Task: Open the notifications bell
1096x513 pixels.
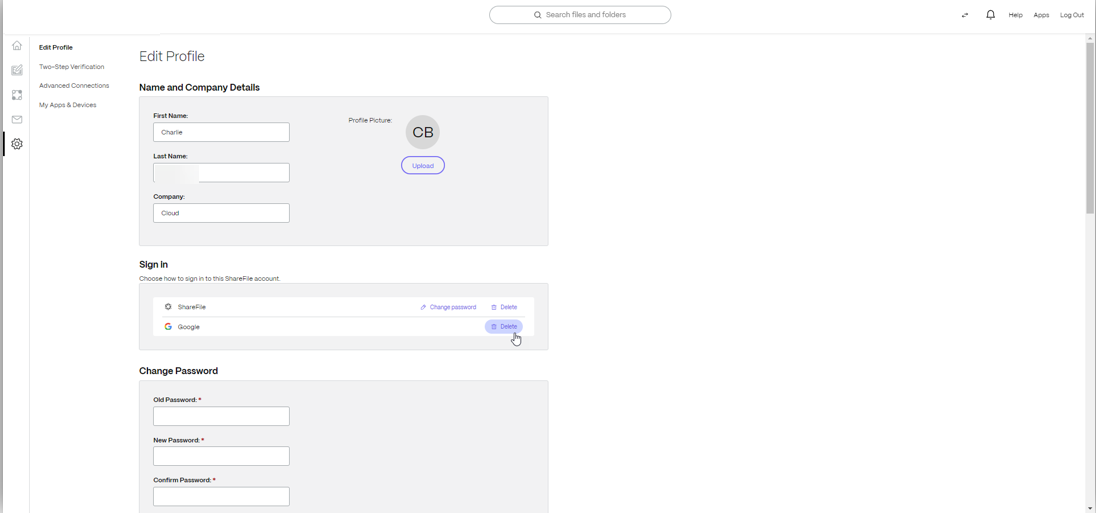Action: click(990, 15)
